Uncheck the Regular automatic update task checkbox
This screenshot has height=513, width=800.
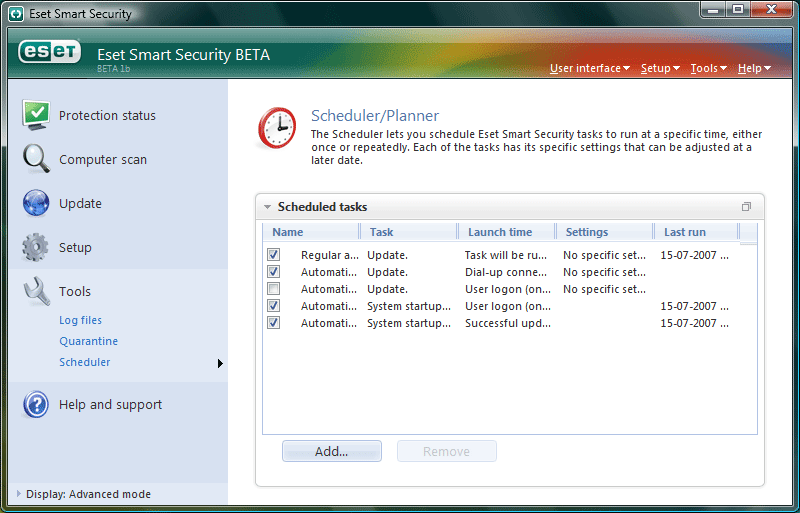(274, 255)
